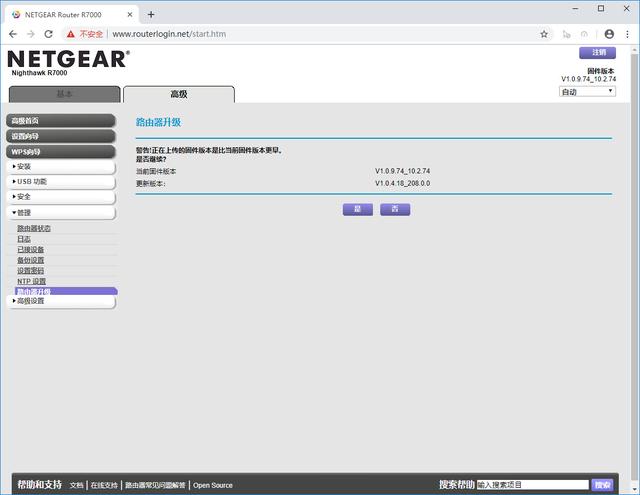The height and width of the screenshot is (495, 640).
Task: Click the 当前固件版本 label
Action: click(x=156, y=171)
